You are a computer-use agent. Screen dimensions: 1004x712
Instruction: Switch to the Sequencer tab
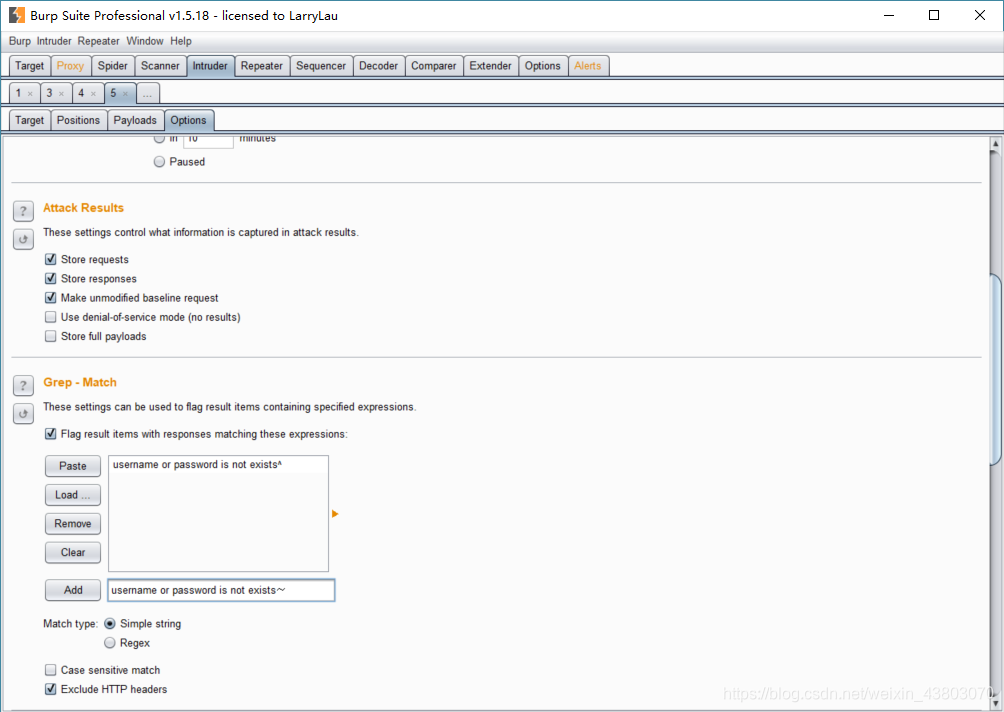pos(321,66)
